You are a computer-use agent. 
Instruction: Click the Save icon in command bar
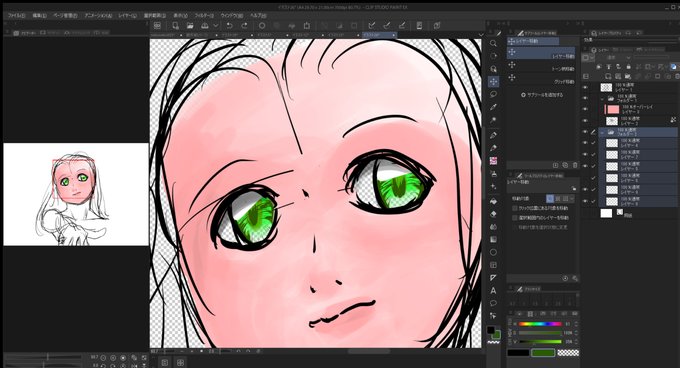coord(205,26)
